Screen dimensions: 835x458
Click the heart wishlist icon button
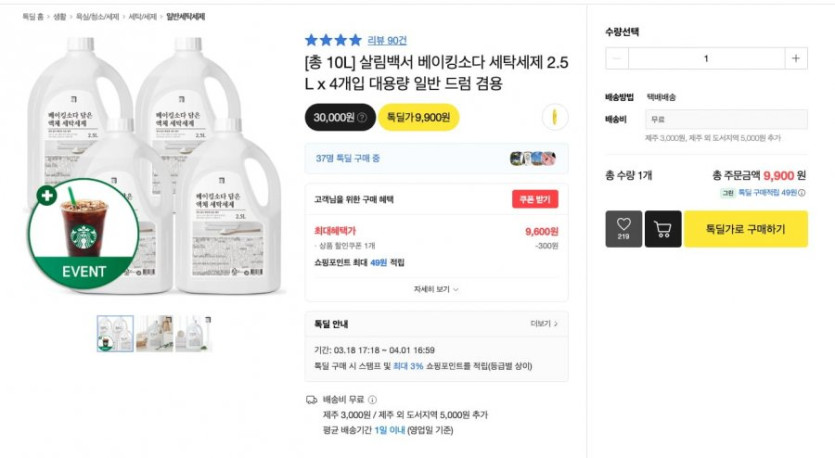[x=623, y=229]
